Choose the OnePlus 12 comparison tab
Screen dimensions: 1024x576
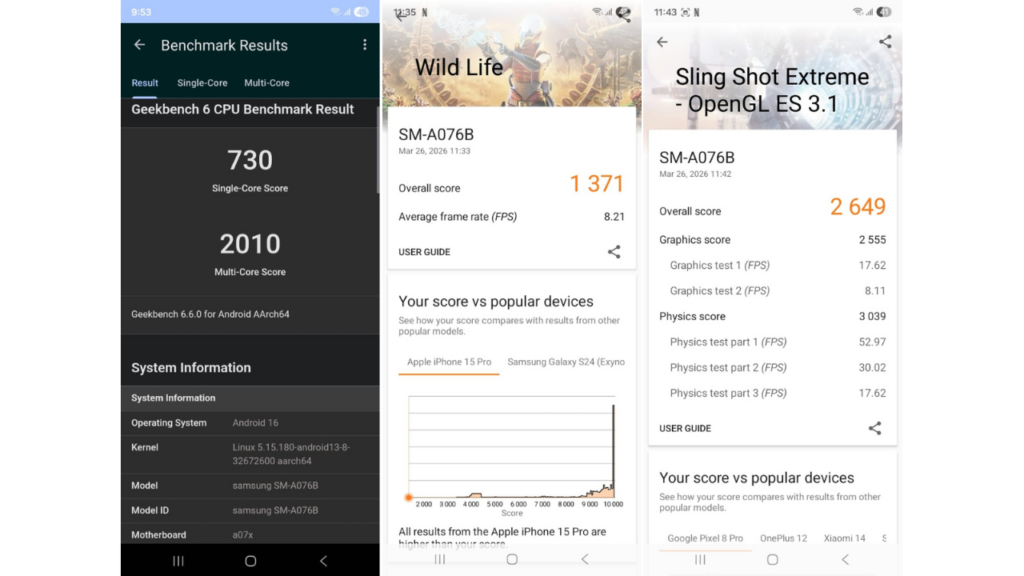(783, 538)
